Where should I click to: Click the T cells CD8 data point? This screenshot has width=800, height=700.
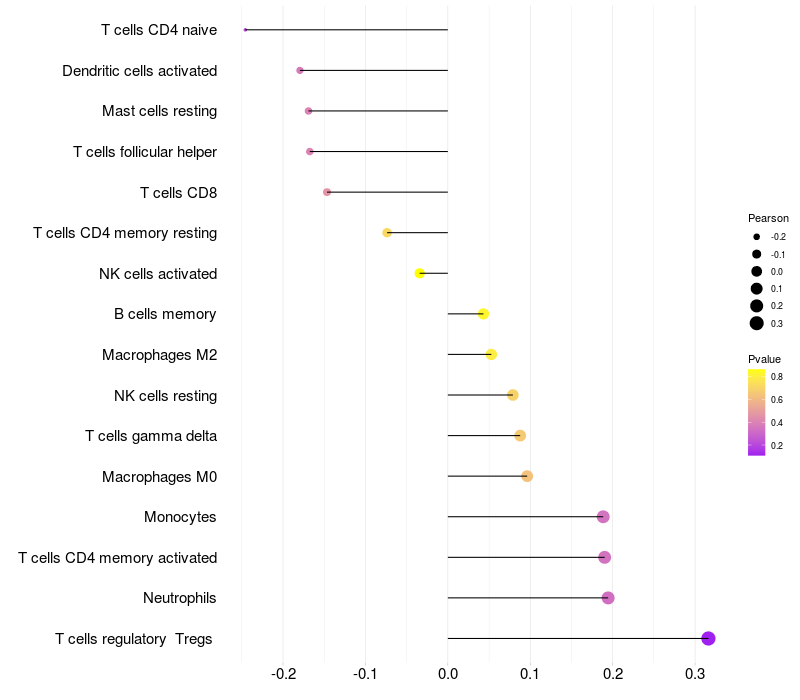tap(327, 192)
